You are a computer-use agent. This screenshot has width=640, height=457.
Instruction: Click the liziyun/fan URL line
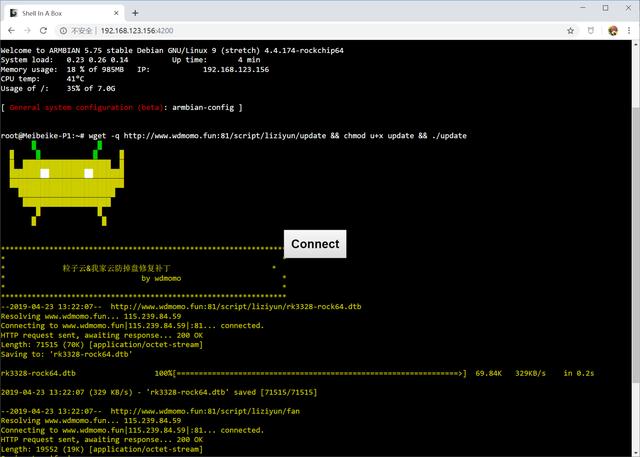tap(150, 411)
